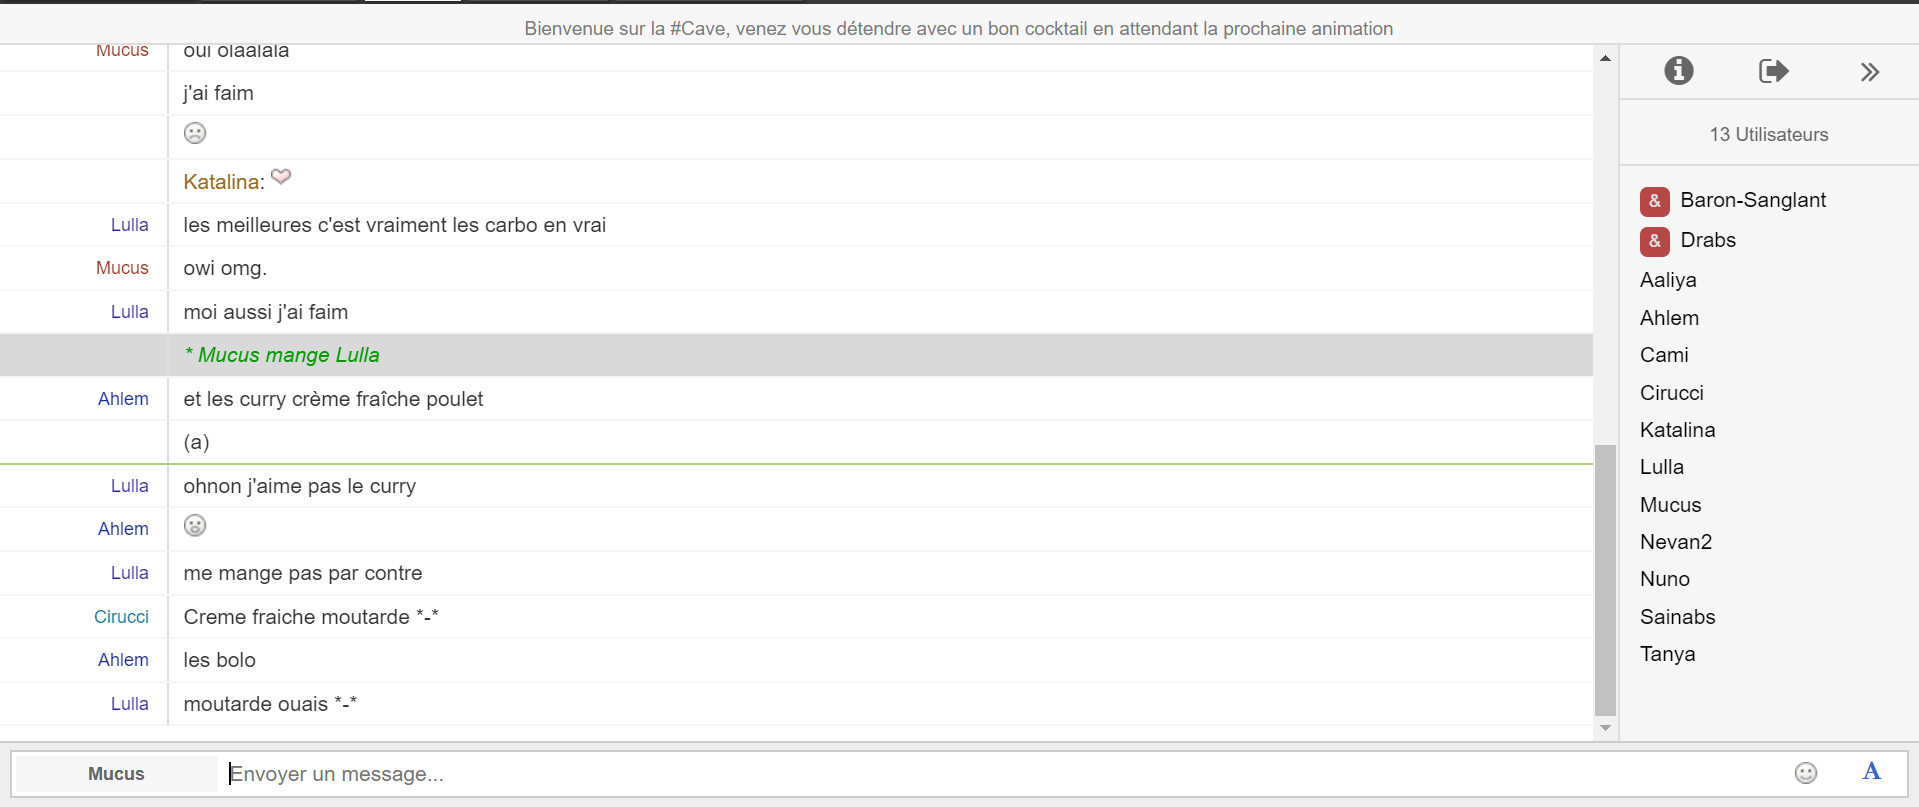Collapse the user list with double chevron
Image resolution: width=1919 pixels, height=807 pixels.
(1869, 72)
